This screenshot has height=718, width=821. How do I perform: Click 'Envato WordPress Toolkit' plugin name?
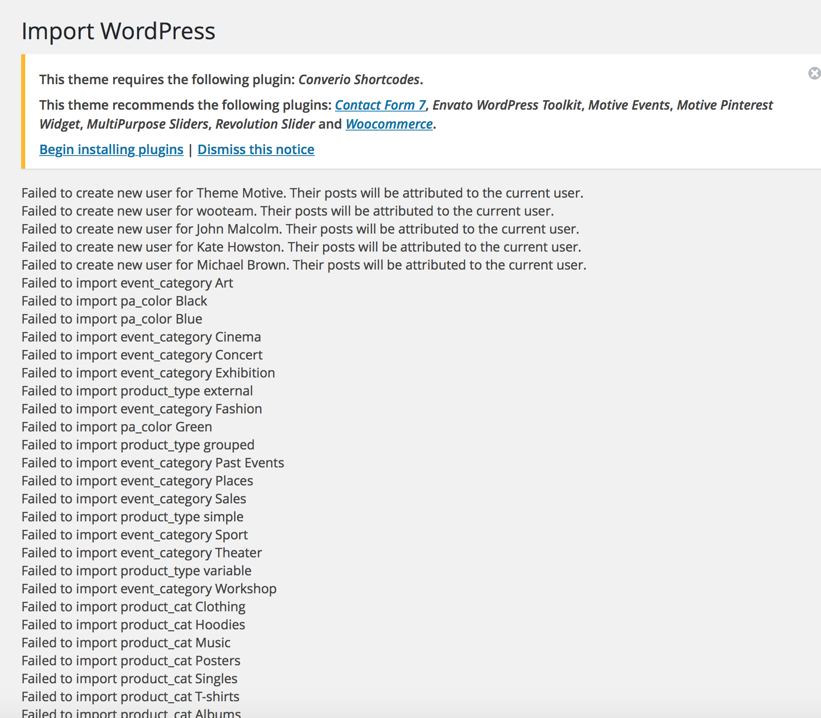point(507,105)
